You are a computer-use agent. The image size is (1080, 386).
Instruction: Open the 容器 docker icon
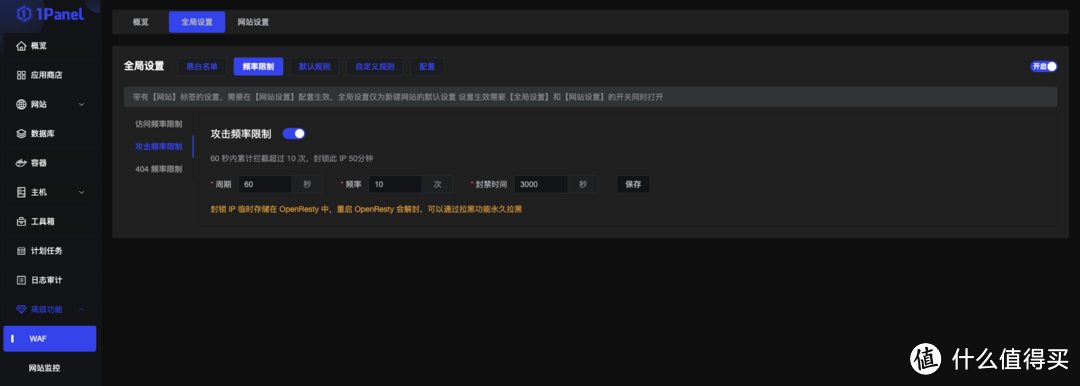21,163
